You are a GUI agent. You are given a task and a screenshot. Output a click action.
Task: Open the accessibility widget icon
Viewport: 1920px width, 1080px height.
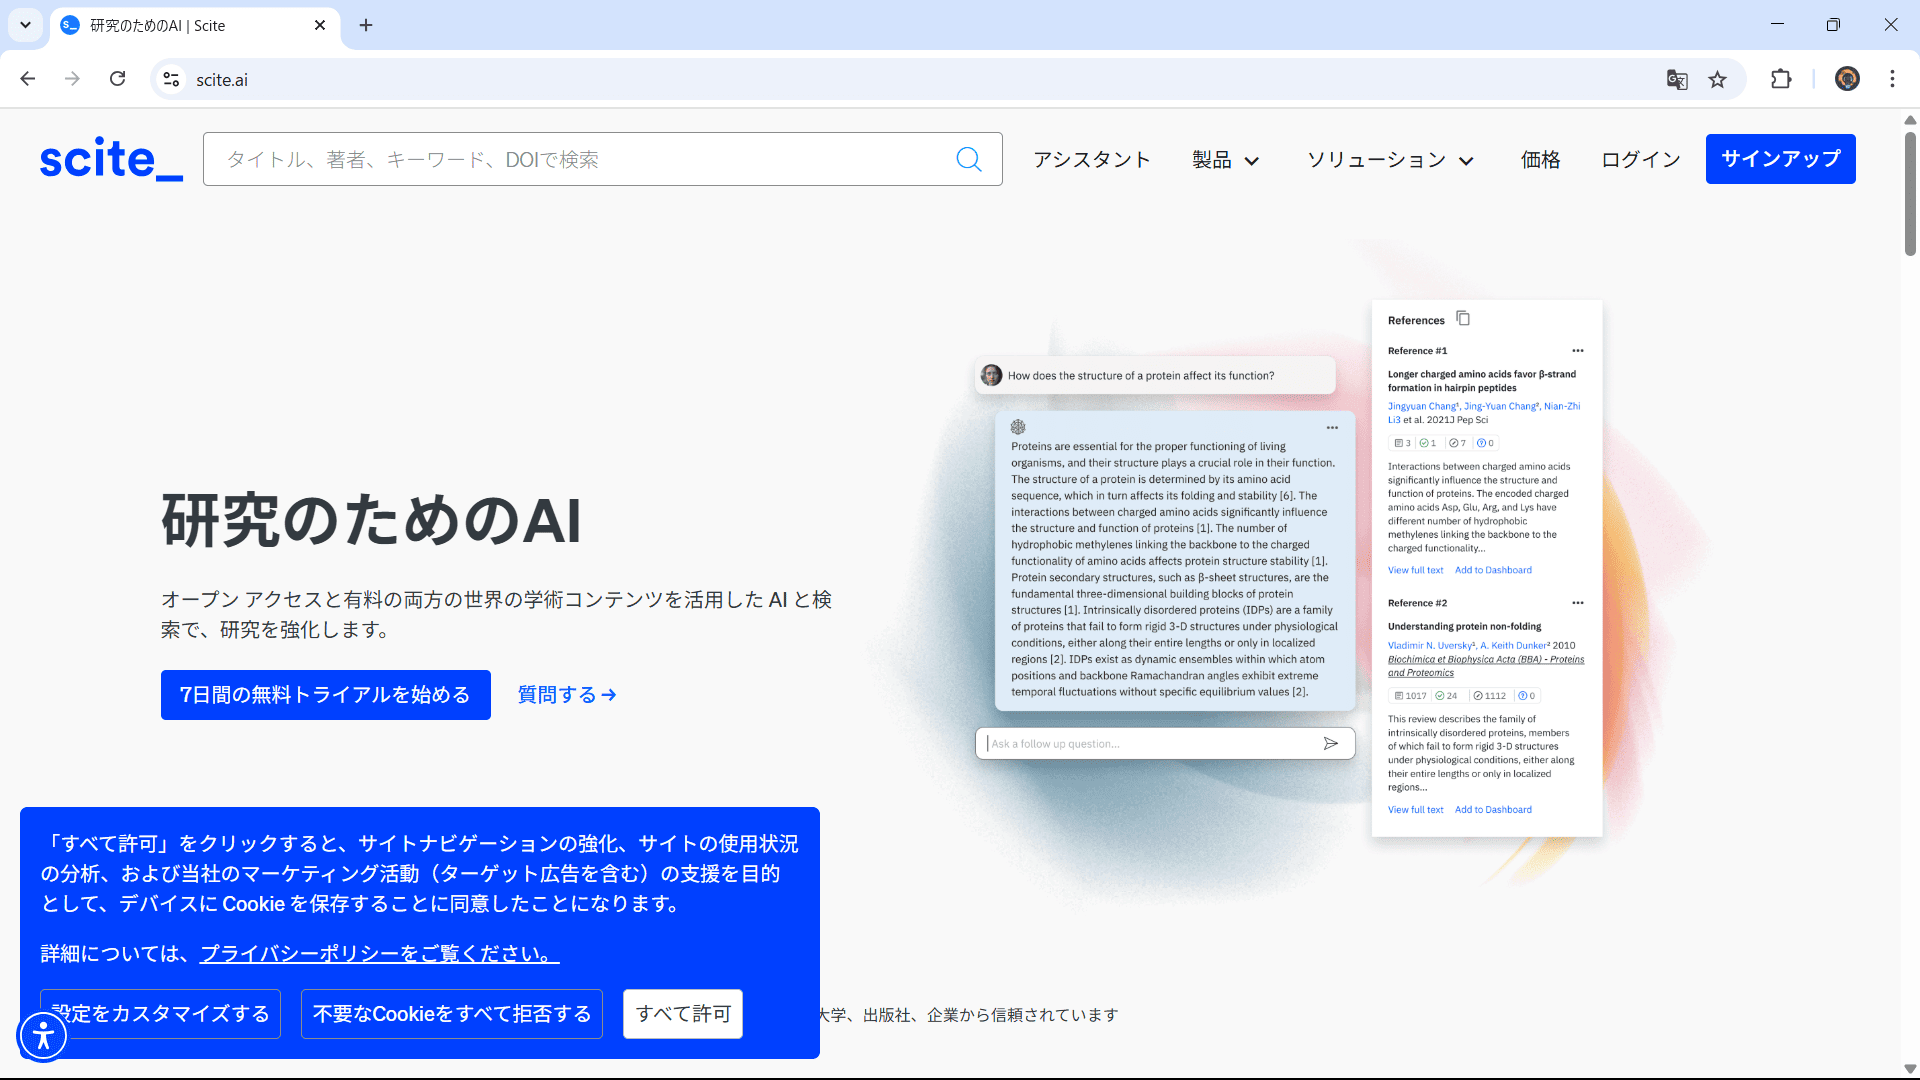point(43,1036)
